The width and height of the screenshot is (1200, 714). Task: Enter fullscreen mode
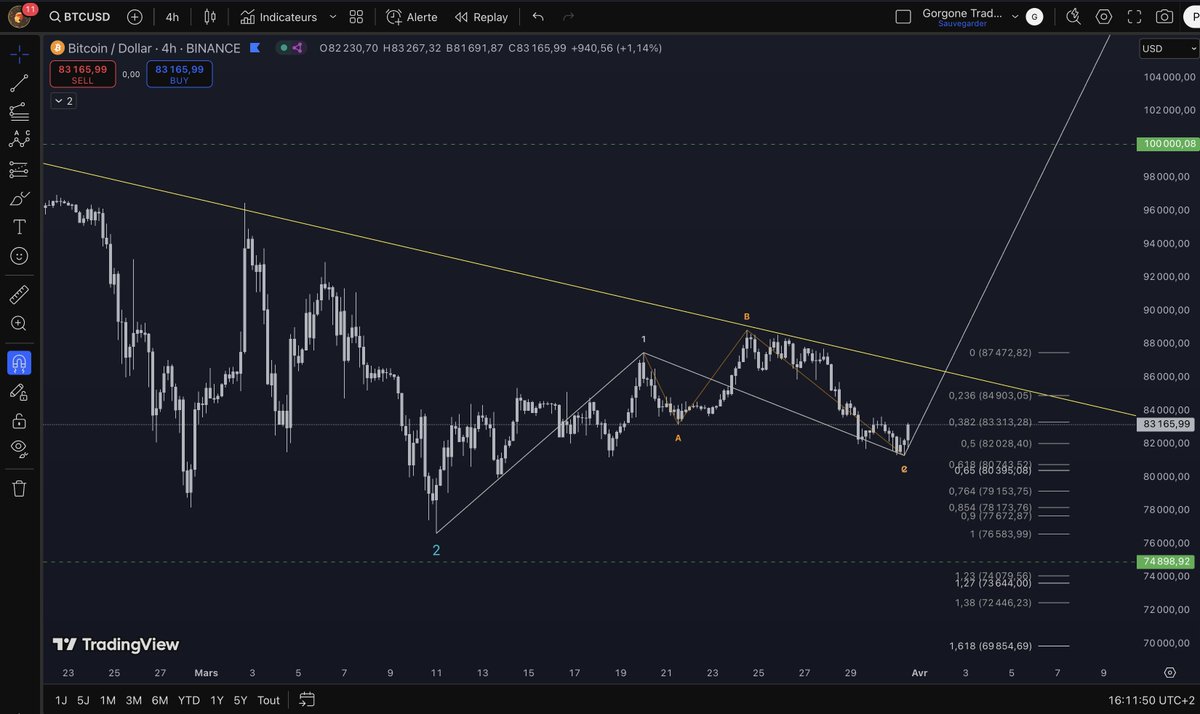(x=1133, y=17)
